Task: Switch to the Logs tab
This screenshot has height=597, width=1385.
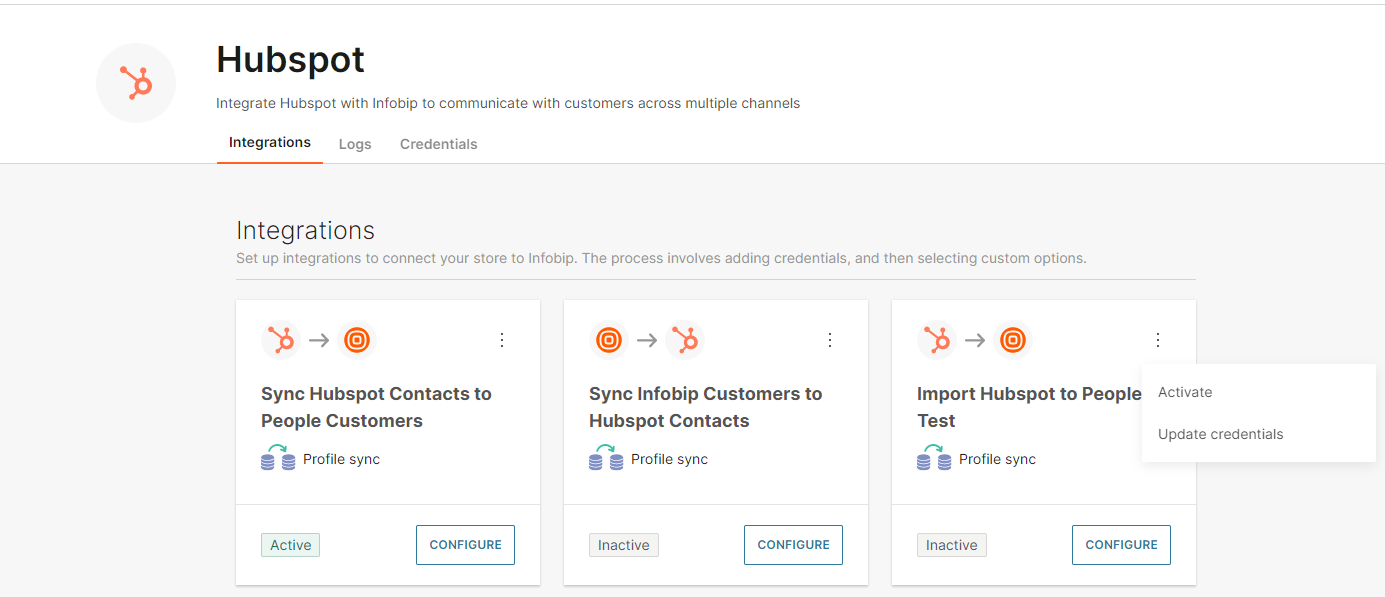Action: (355, 144)
